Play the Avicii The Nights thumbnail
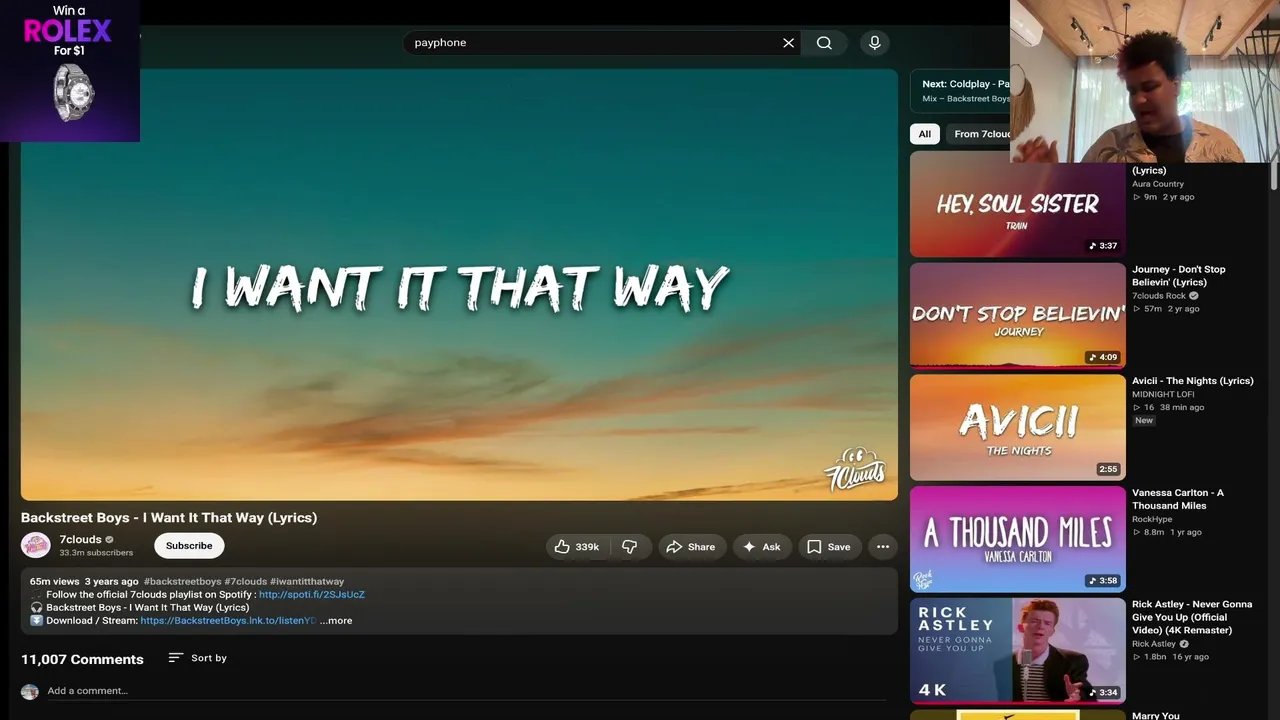The width and height of the screenshot is (1280, 720). [x=1017, y=428]
